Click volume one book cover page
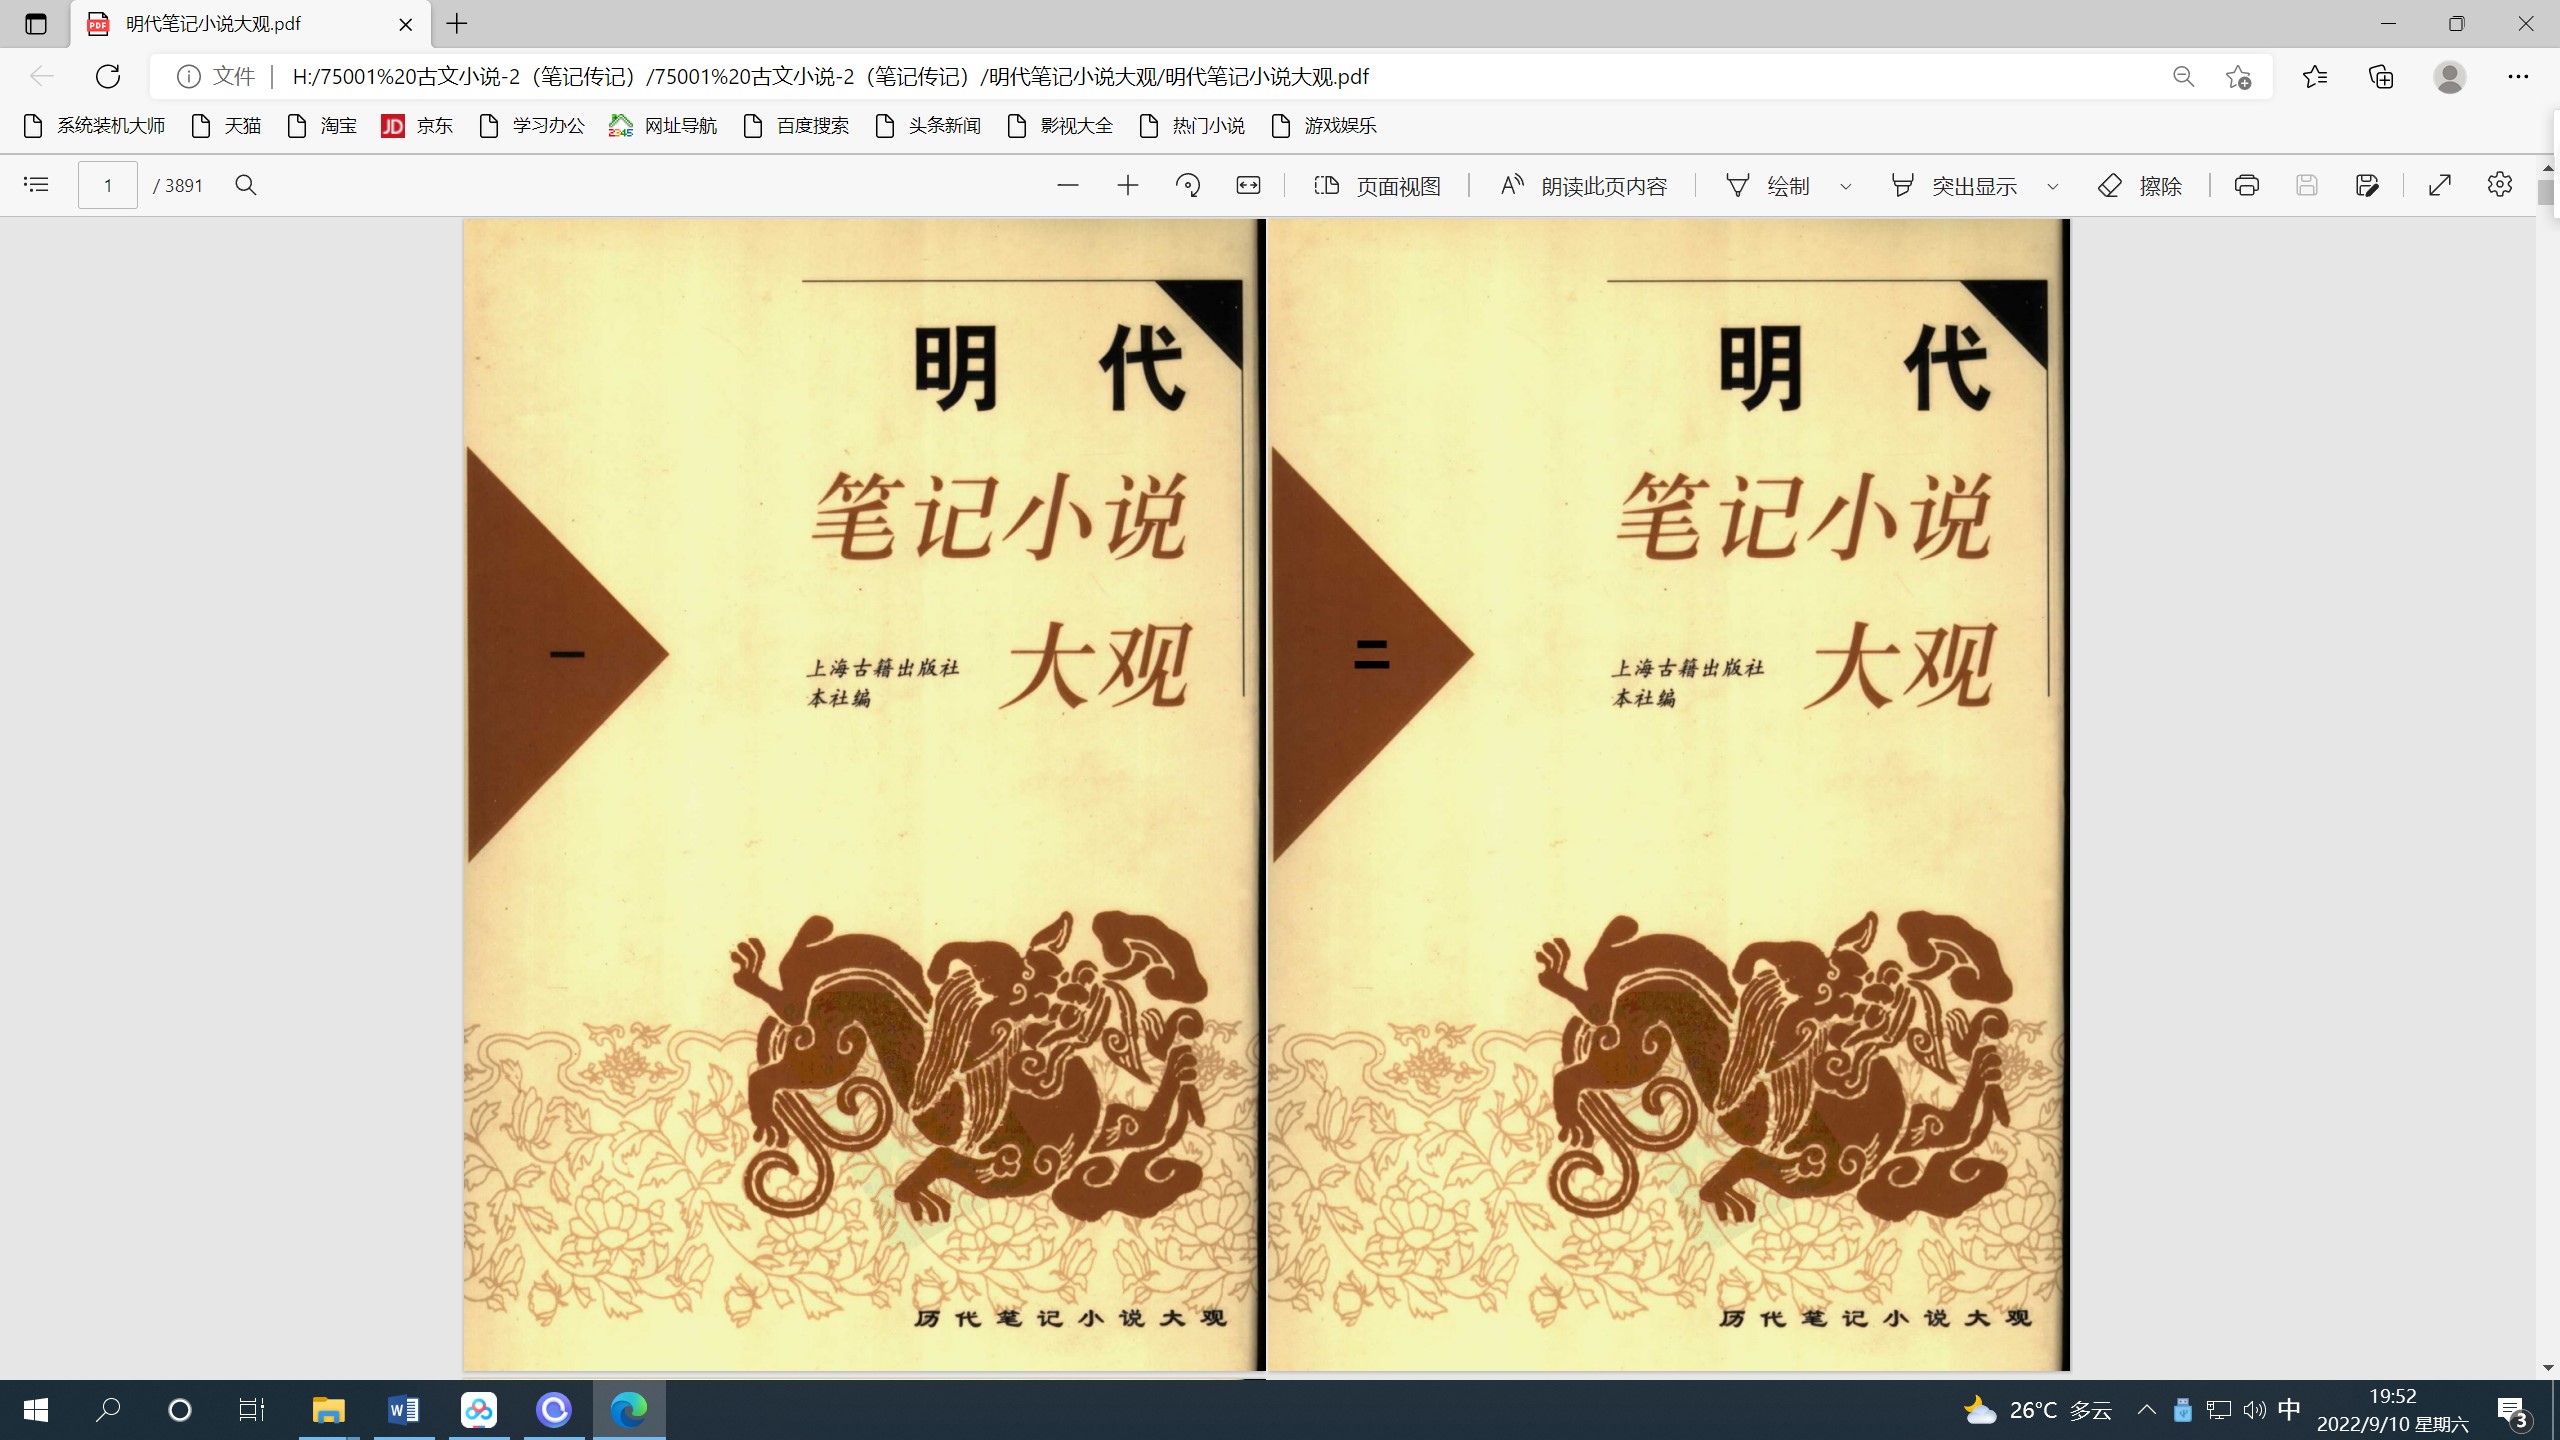Screen dimensions: 2560x1440 (x=863, y=795)
